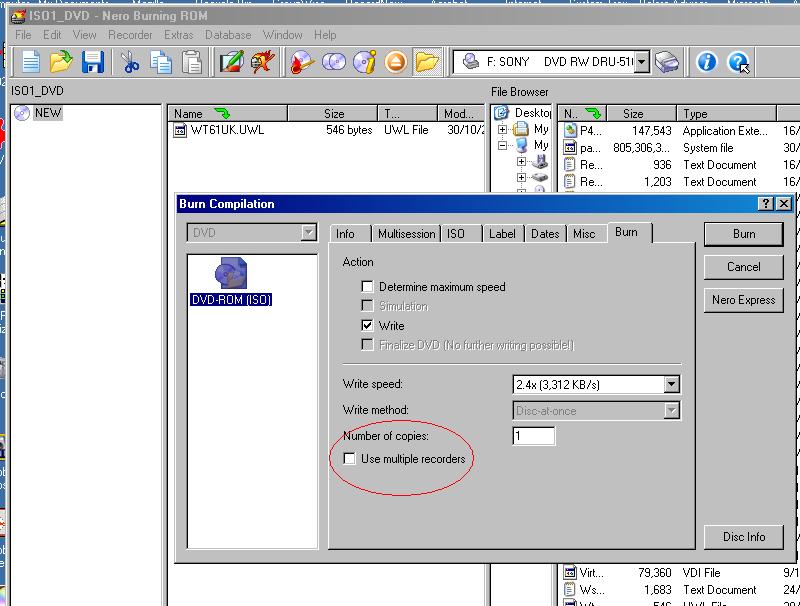This screenshot has height=606, width=800.
Task: Toggle the File Browser folder icon
Action: tap(427, 62)
